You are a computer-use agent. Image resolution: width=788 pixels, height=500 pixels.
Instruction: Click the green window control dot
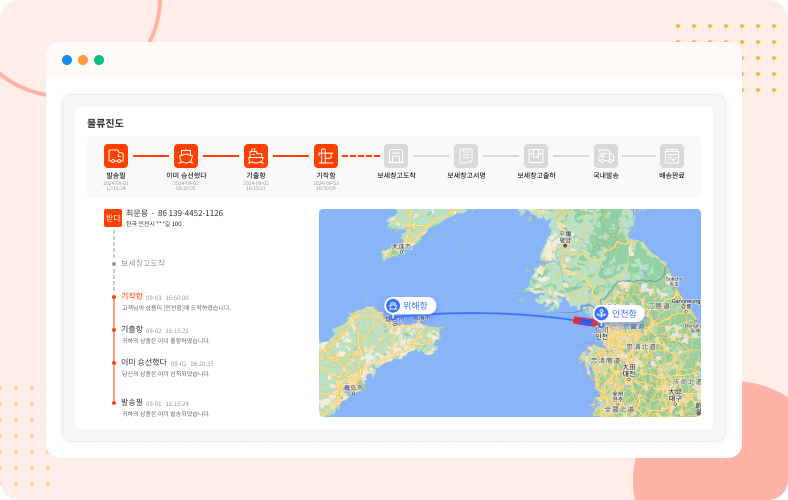99,60
